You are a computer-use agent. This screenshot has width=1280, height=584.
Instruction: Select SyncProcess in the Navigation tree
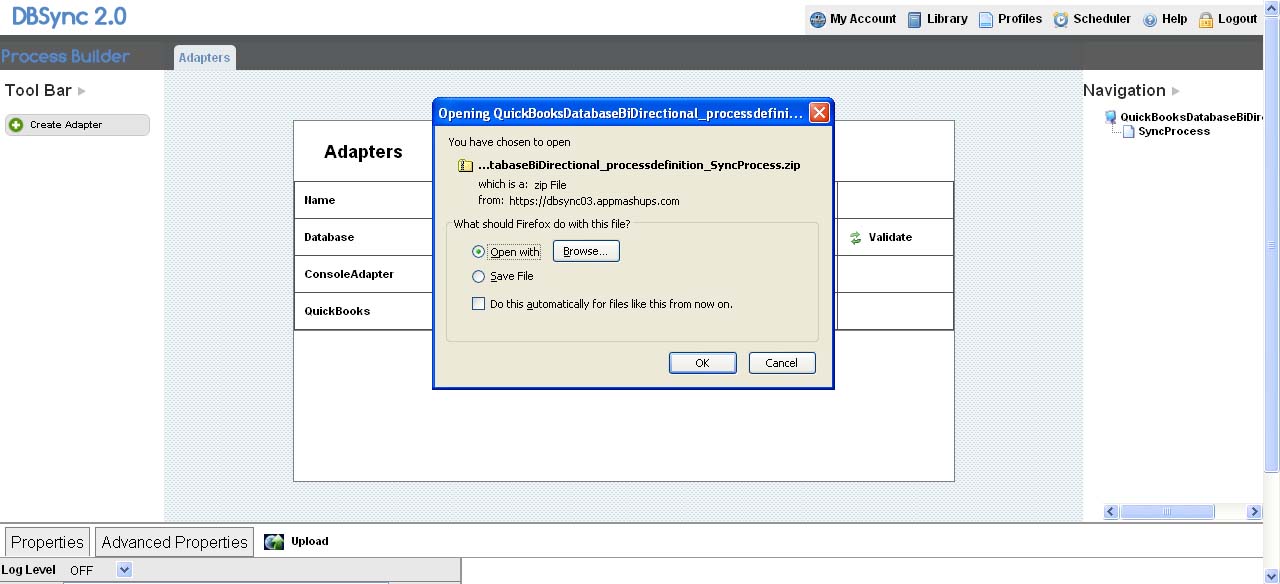click(x=1173, y=132)
